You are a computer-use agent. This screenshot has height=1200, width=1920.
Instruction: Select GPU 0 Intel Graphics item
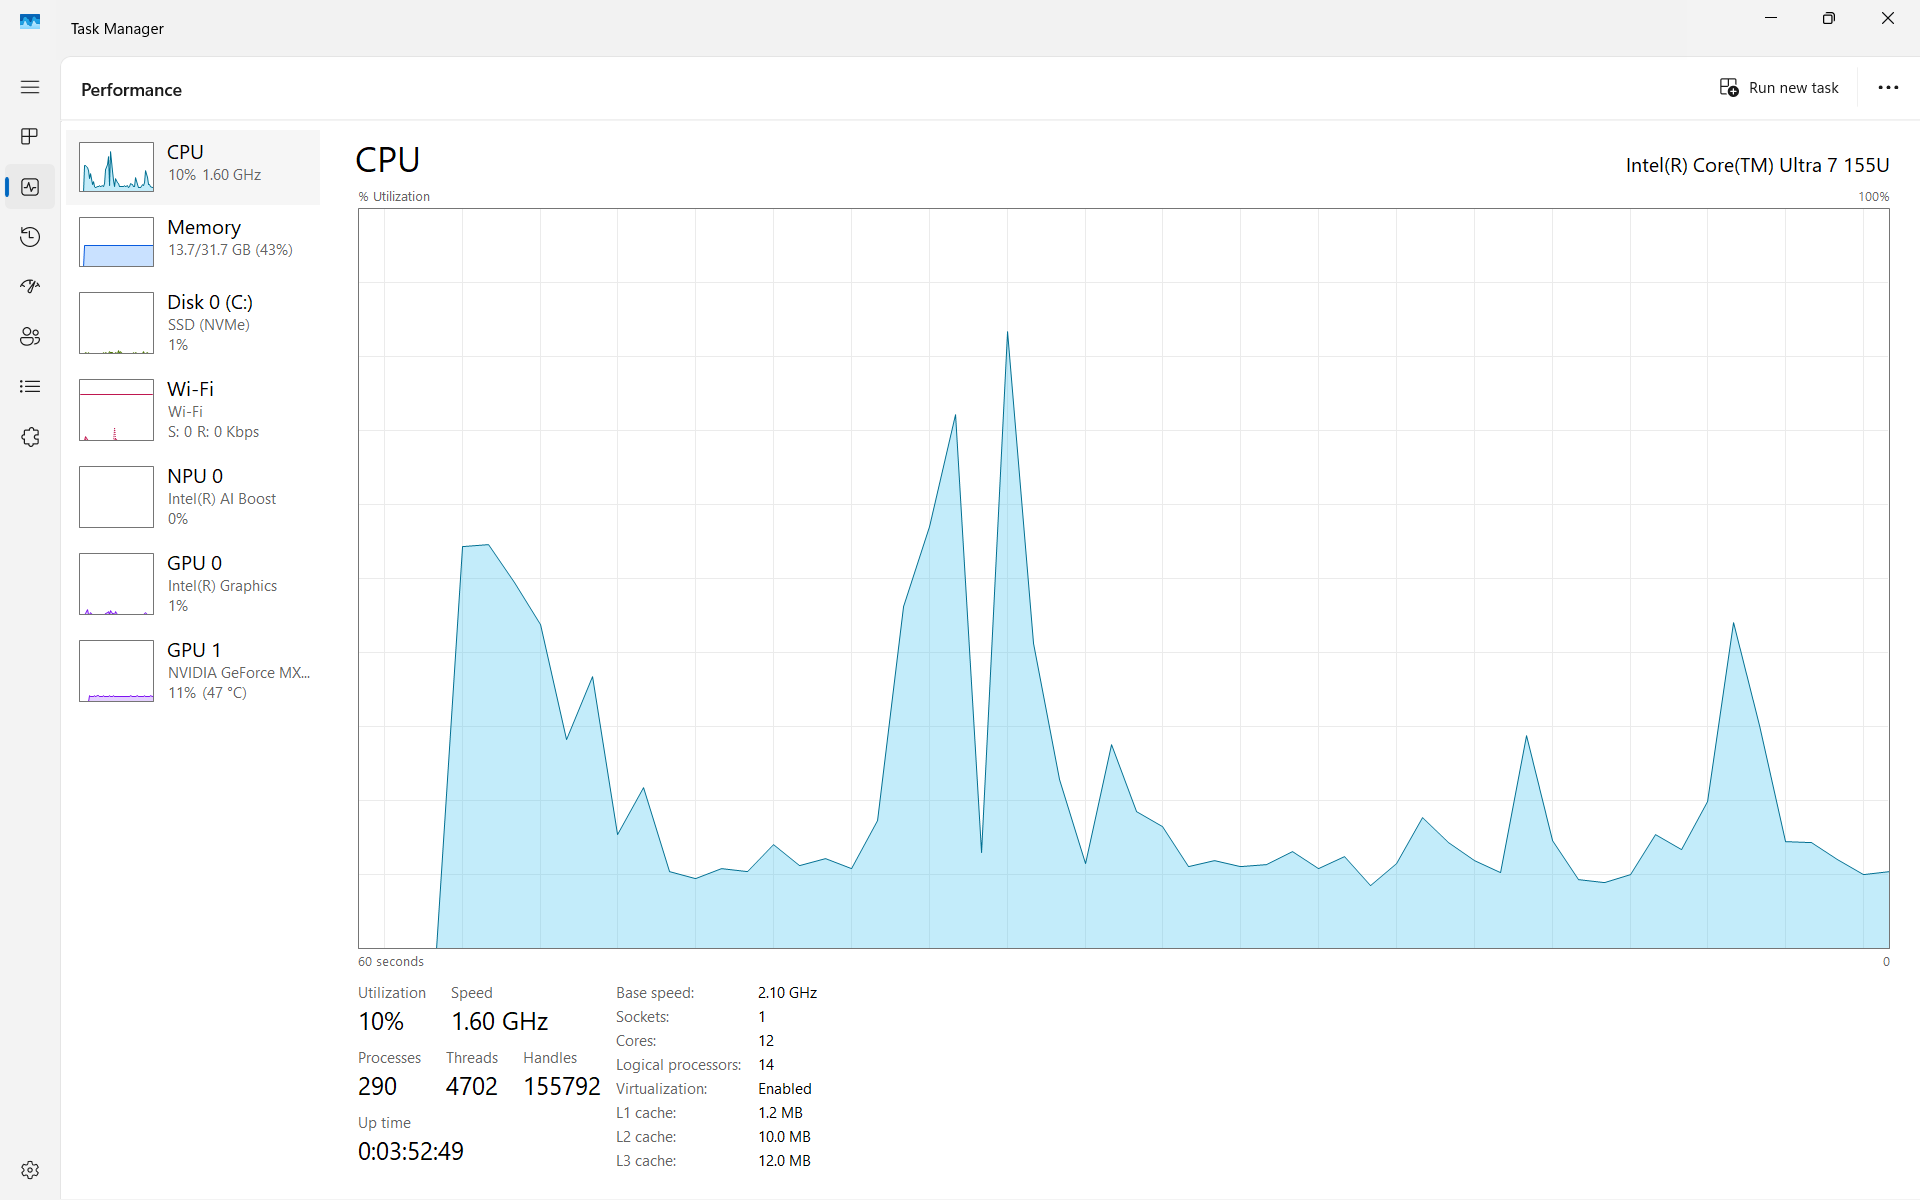(x=230, y=583)
